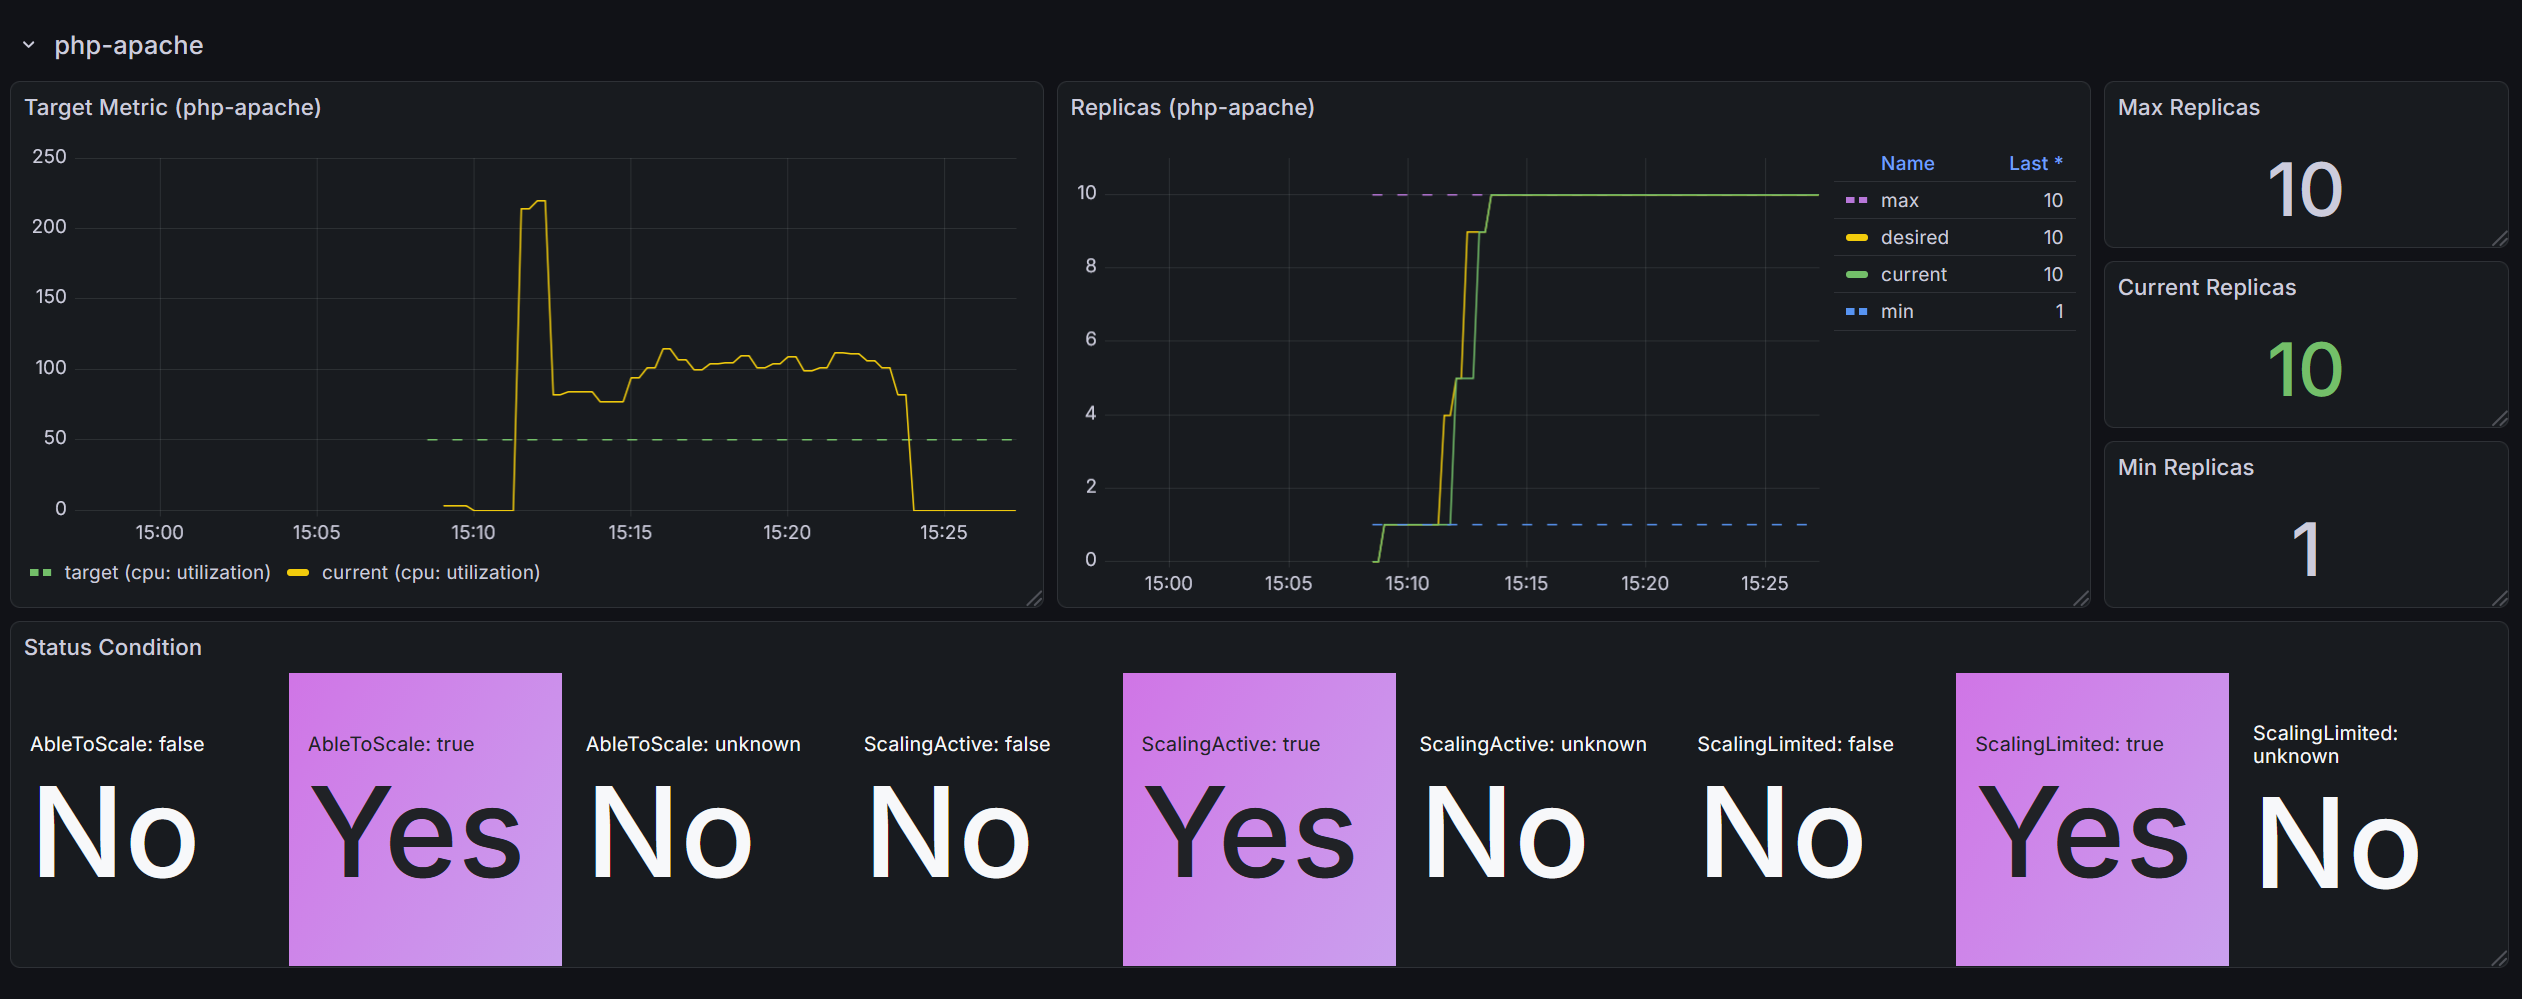
Task: Sort the Replicas legend by Last *
Action: pos(2036,163)
